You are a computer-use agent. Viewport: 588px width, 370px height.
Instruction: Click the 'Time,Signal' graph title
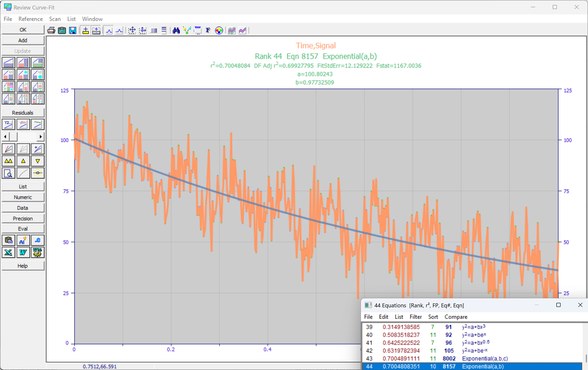[x=316, y=46]
